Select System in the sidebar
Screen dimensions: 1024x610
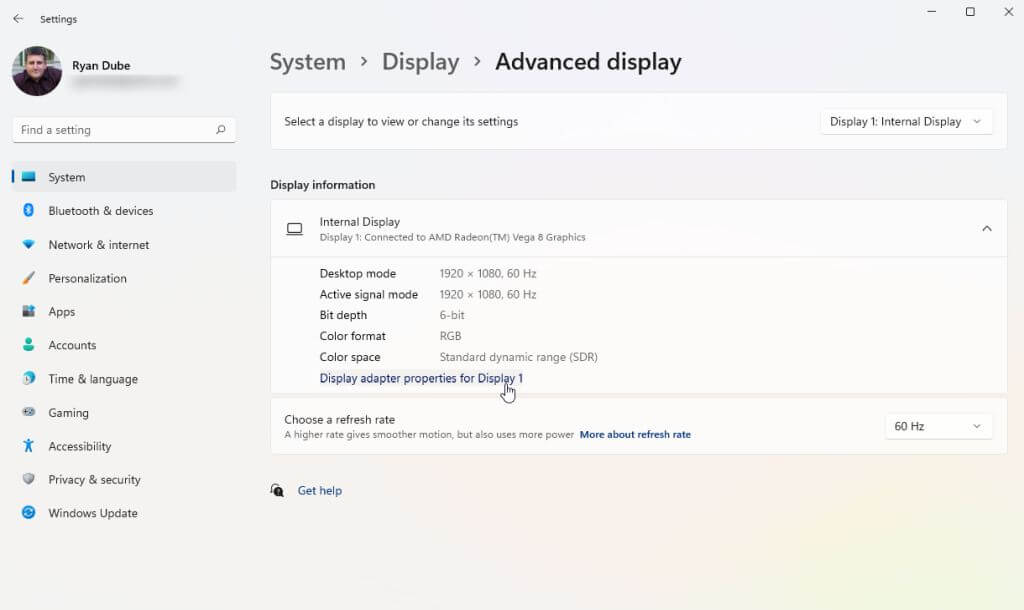click(x=67, y=177)
